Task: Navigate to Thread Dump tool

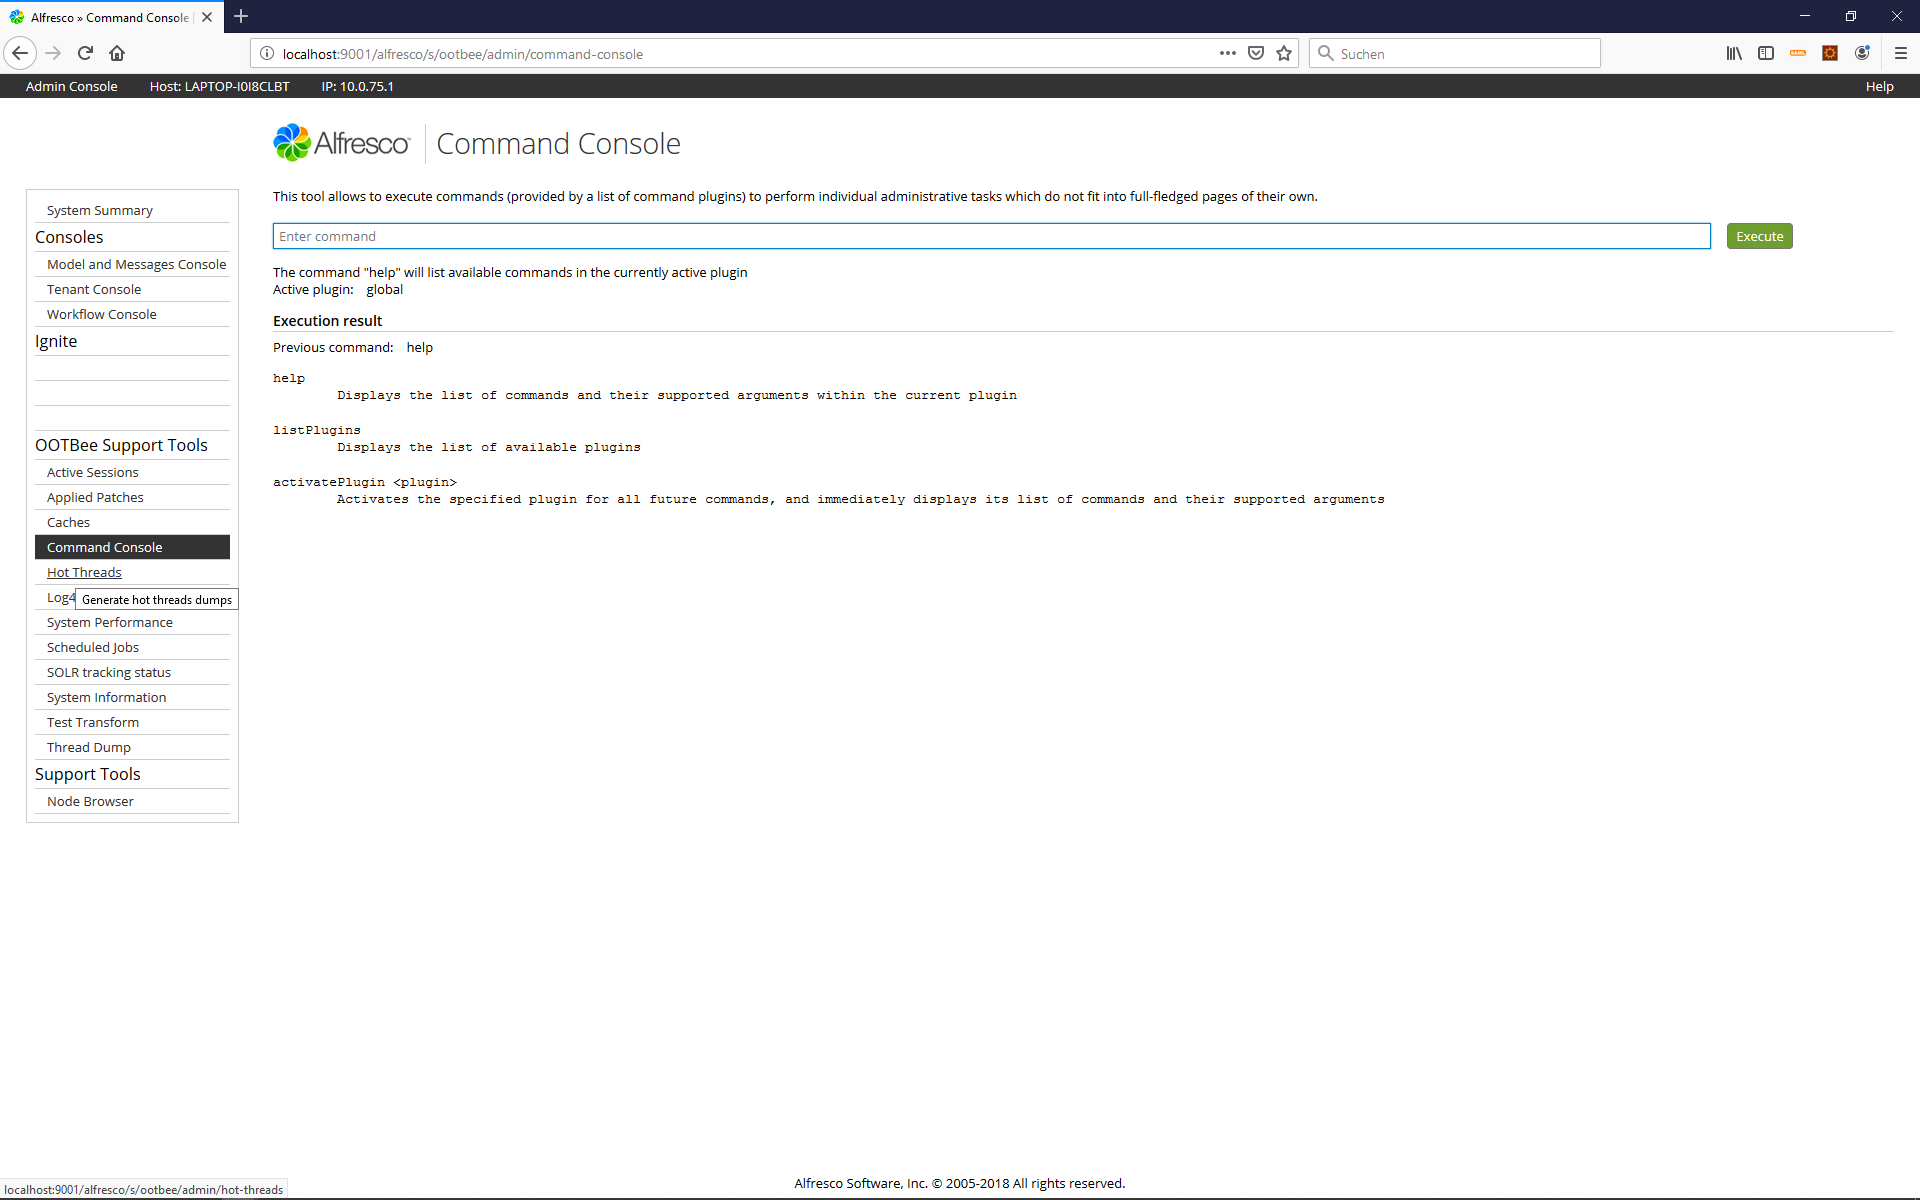Action: (x=88, y=747)
